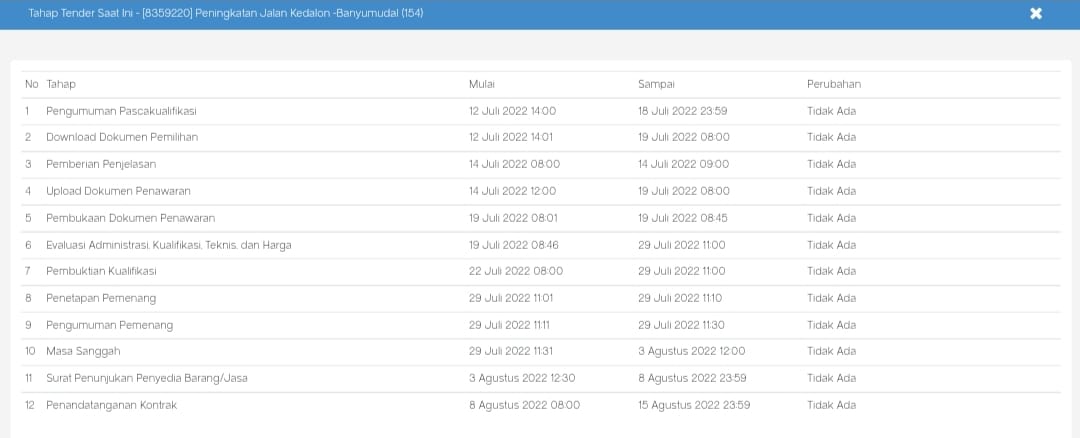Select 'Upload Dokumen Penawaran' row
This screenshot has height=438, width=1080.
tap(118, 191)
